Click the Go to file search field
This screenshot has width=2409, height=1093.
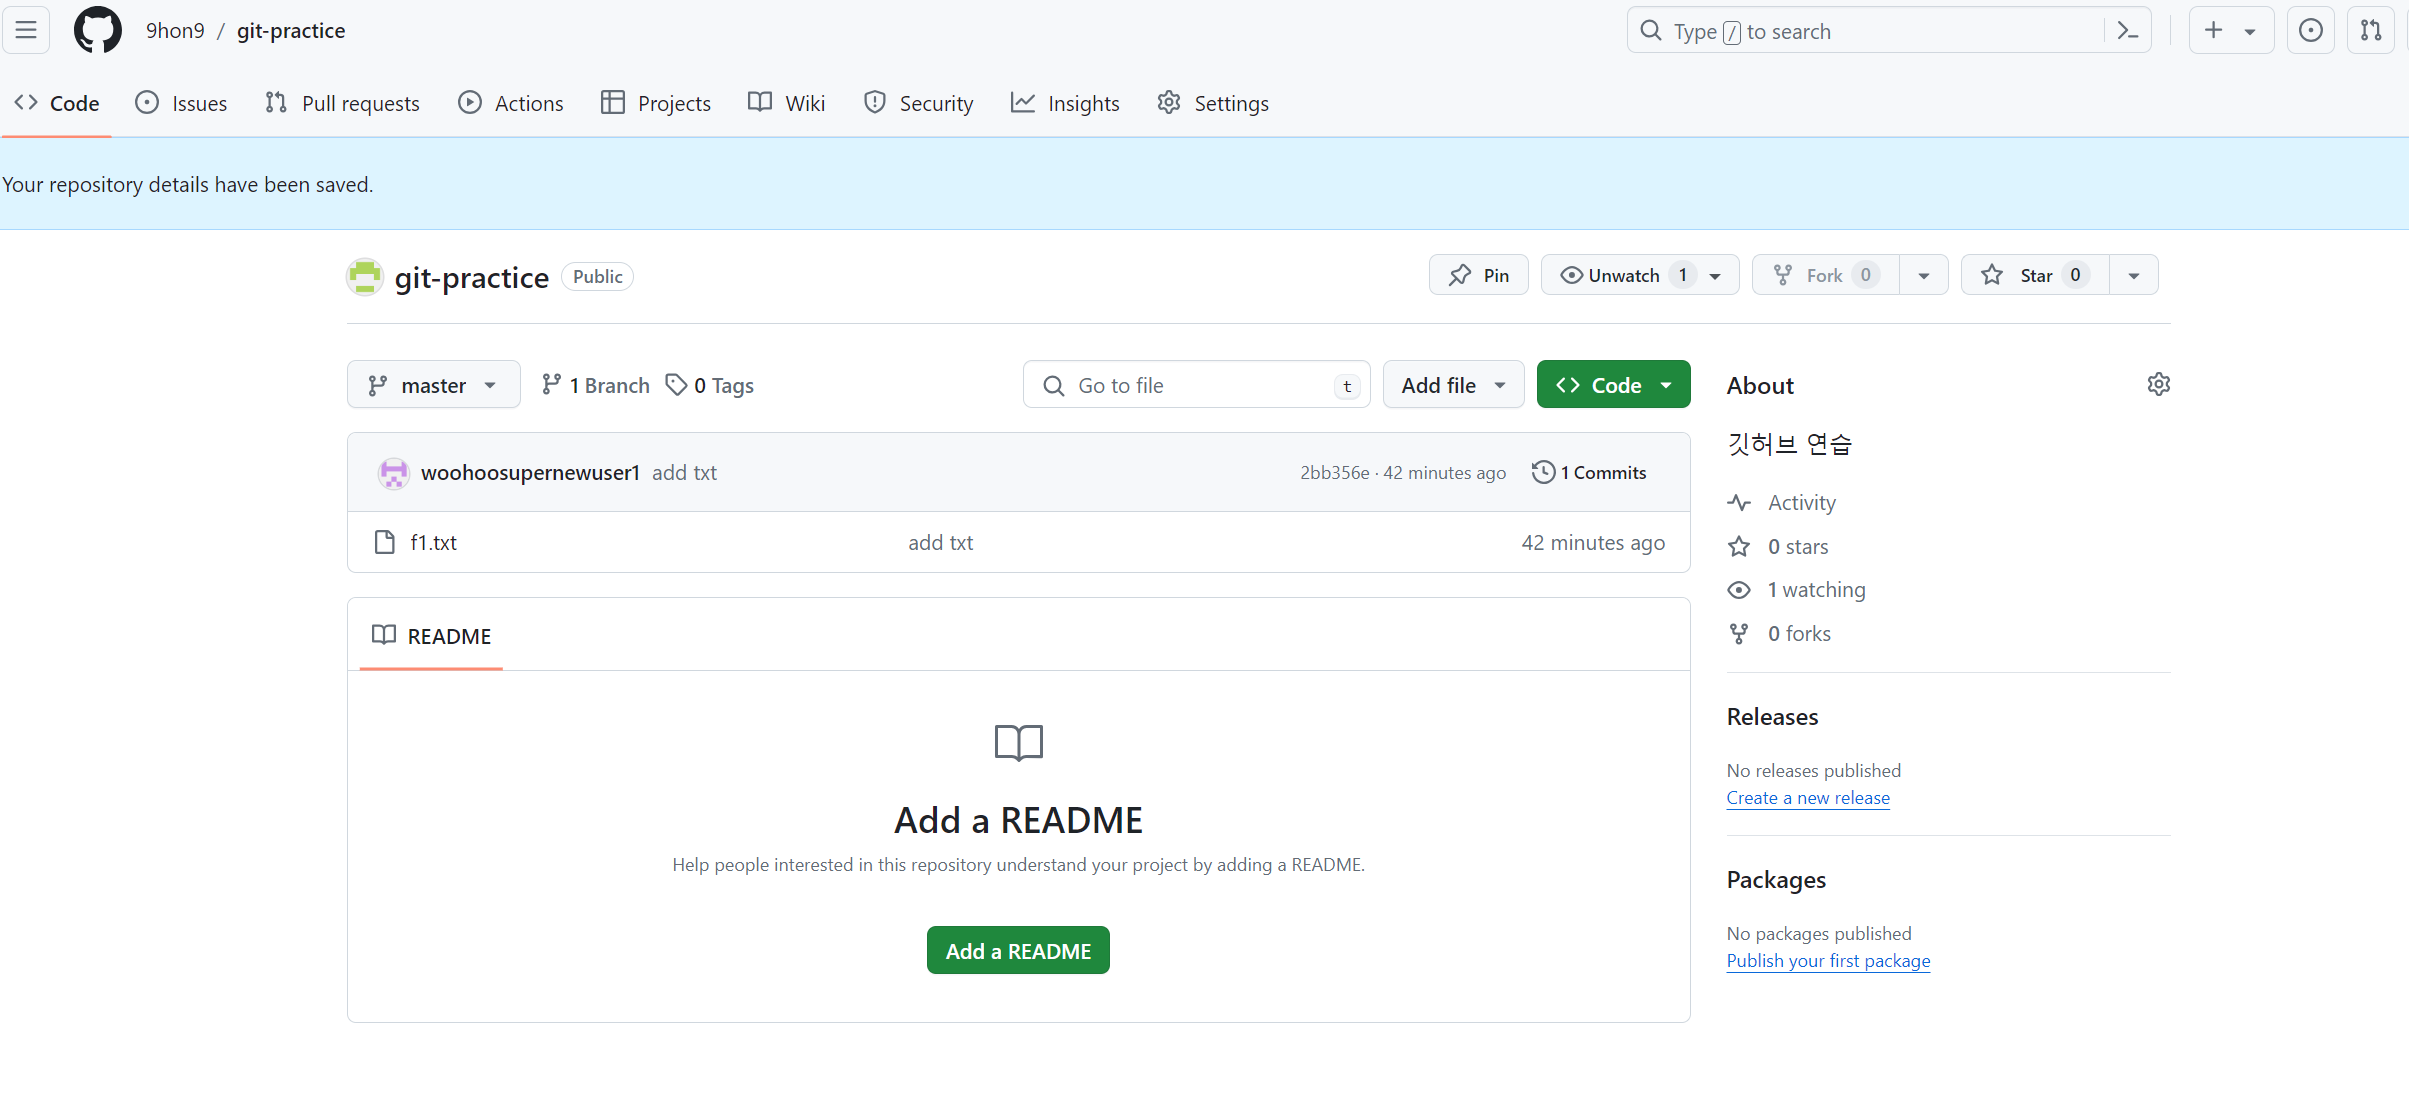tap(1195, 385)
